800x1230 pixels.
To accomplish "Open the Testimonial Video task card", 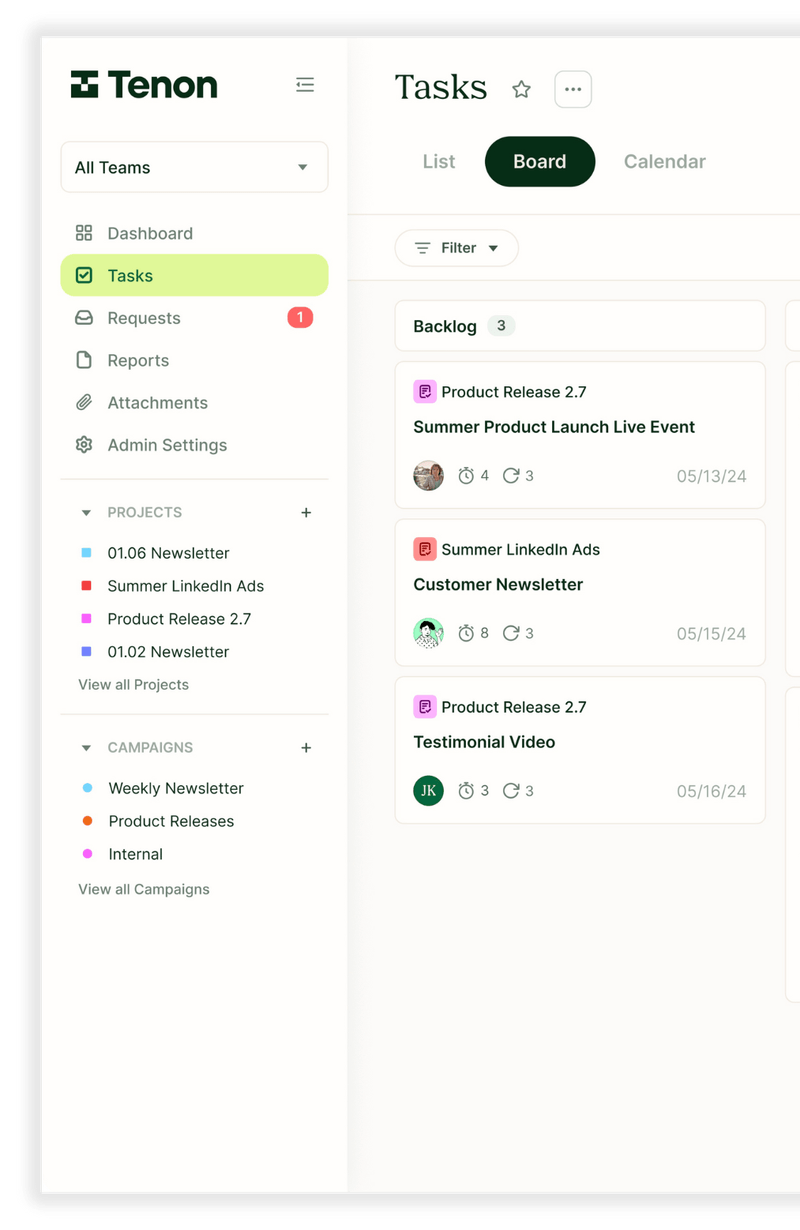I will tap(580, 749).
